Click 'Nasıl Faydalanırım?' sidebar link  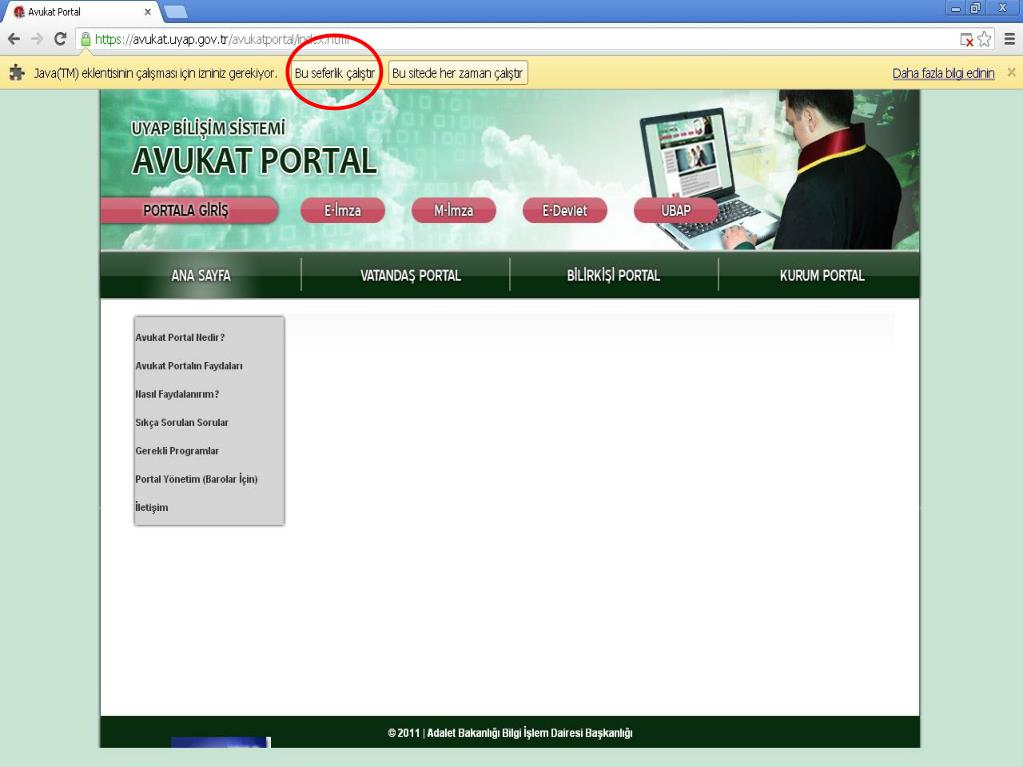point(177,394)
